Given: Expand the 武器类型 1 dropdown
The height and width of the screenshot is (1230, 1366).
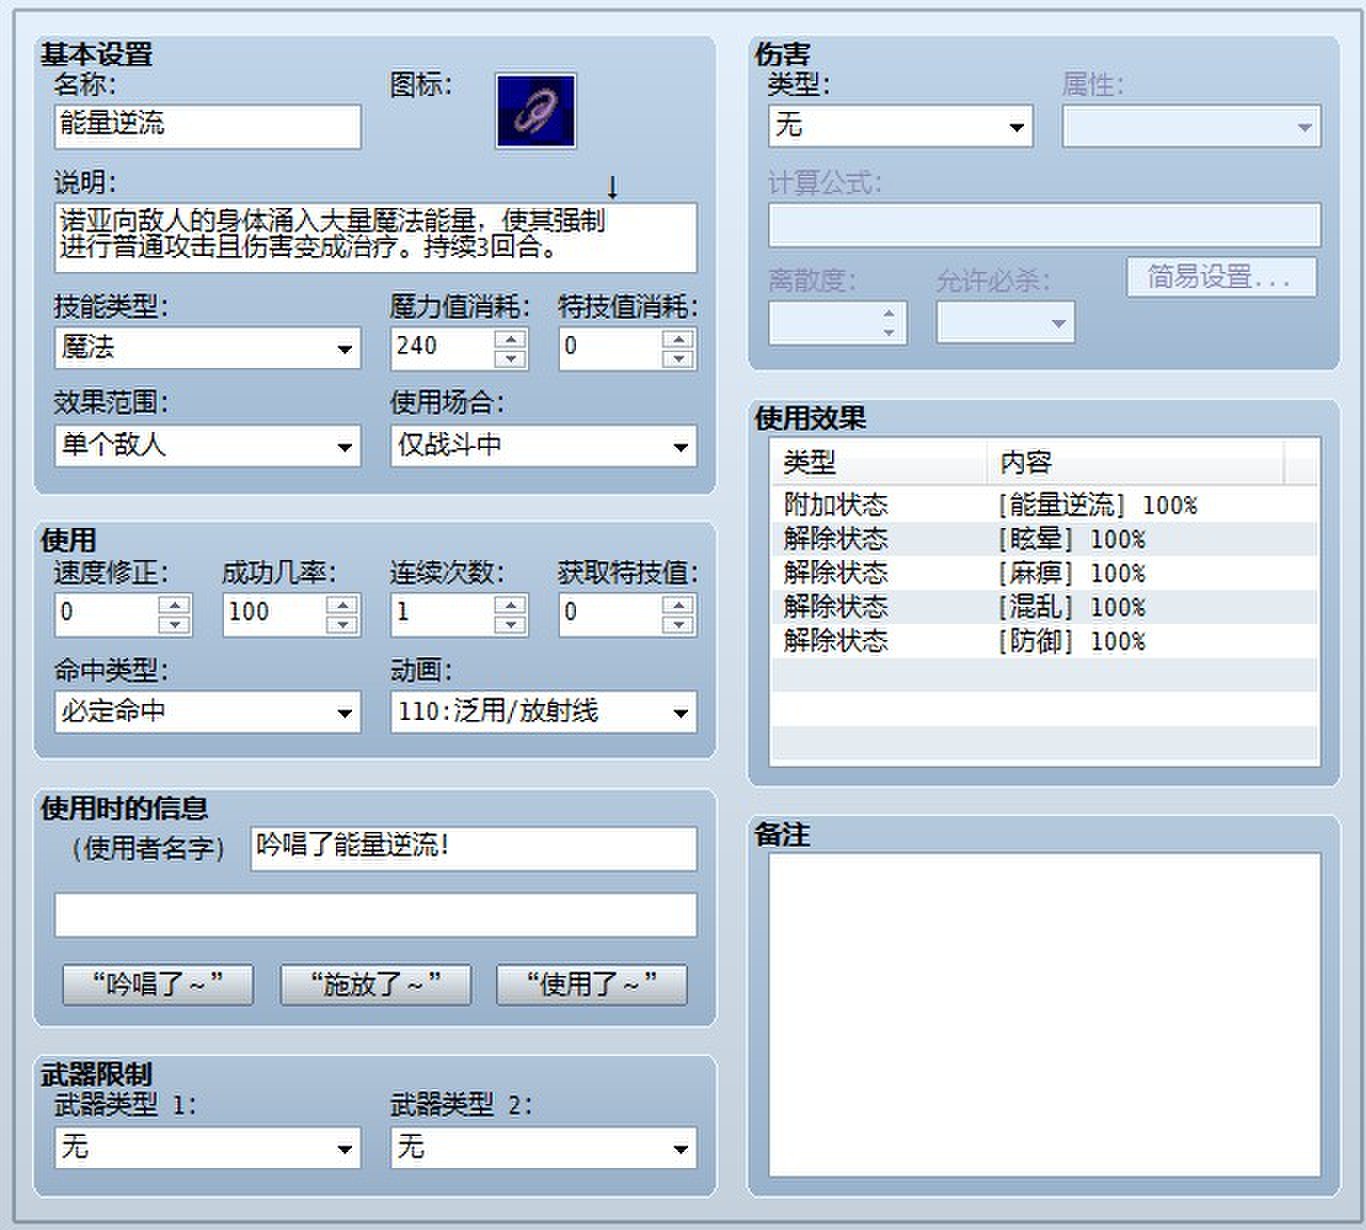Looking at the screenshot, I should [208, 1148].
